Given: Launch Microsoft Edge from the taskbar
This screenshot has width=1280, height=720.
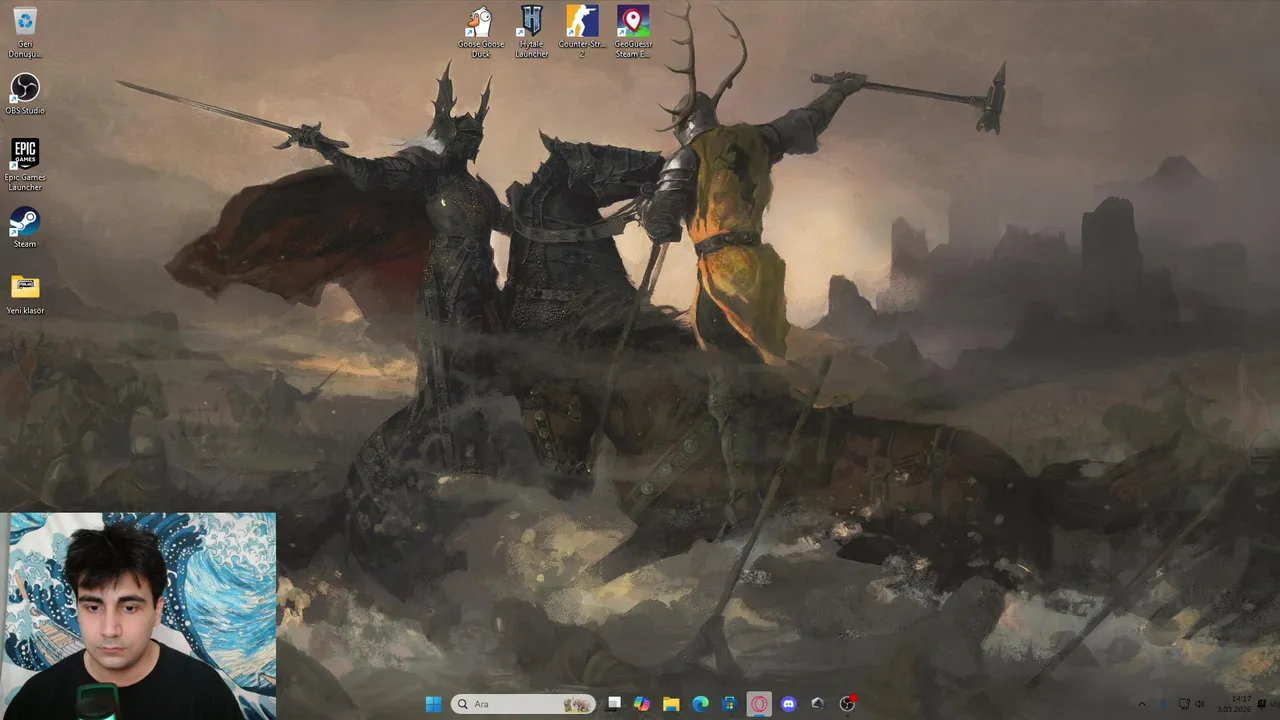Looking at the screenshot, I should (x=701, y=704).
